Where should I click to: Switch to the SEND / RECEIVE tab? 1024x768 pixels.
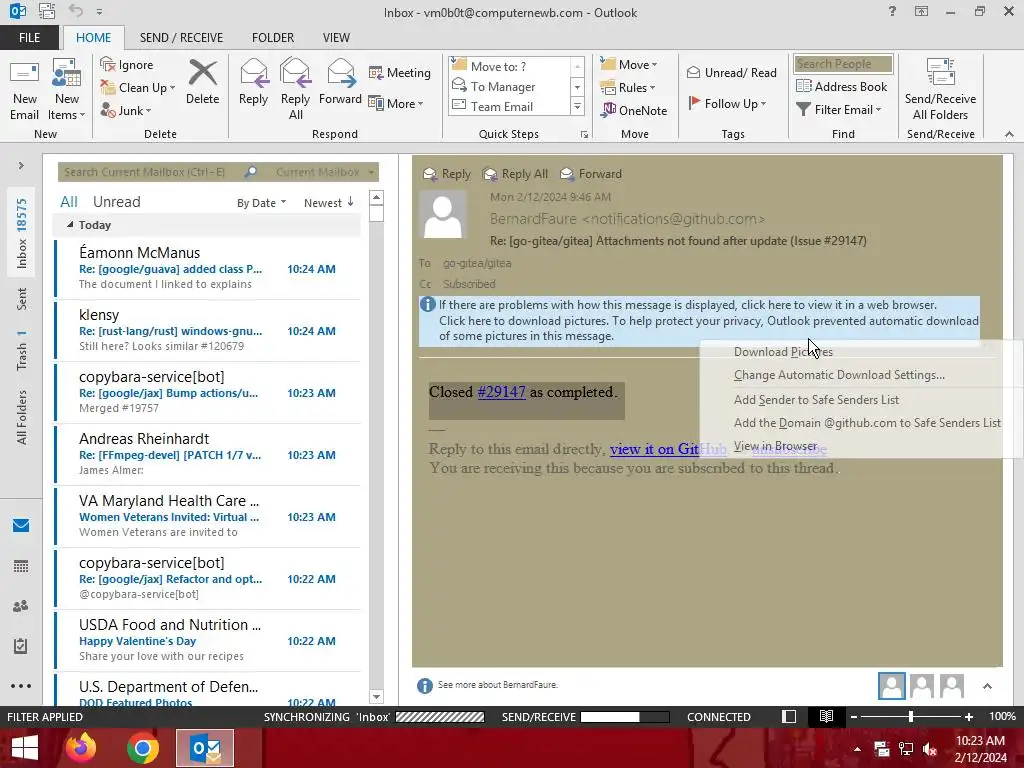point(181,37)
